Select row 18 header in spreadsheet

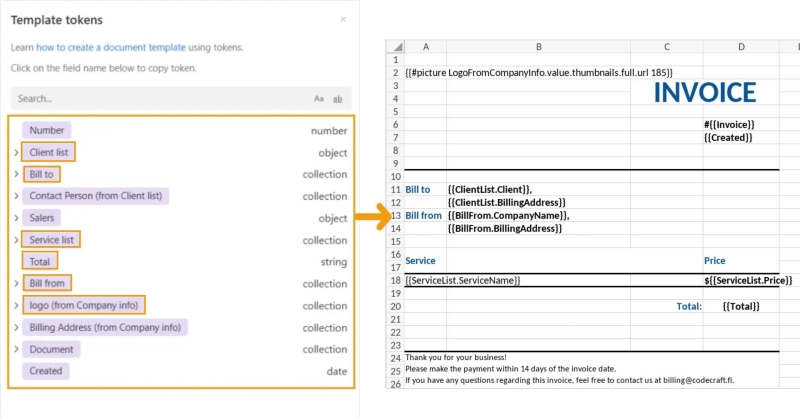click(395, 280)
